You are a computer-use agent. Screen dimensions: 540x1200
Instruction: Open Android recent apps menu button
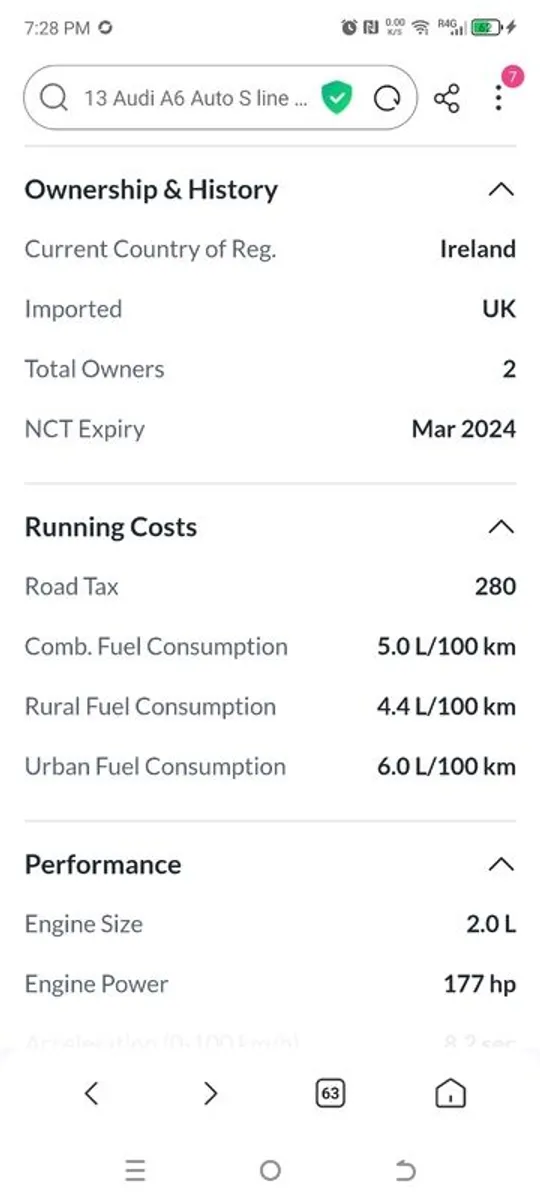pyautogui.click(x=135, y=1170)
